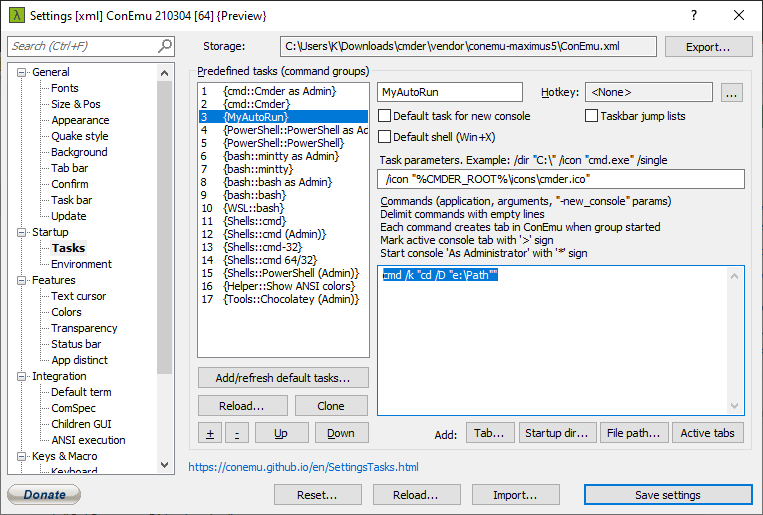Go to Background settings page
763x515 pixels.
tap(79, 152)
